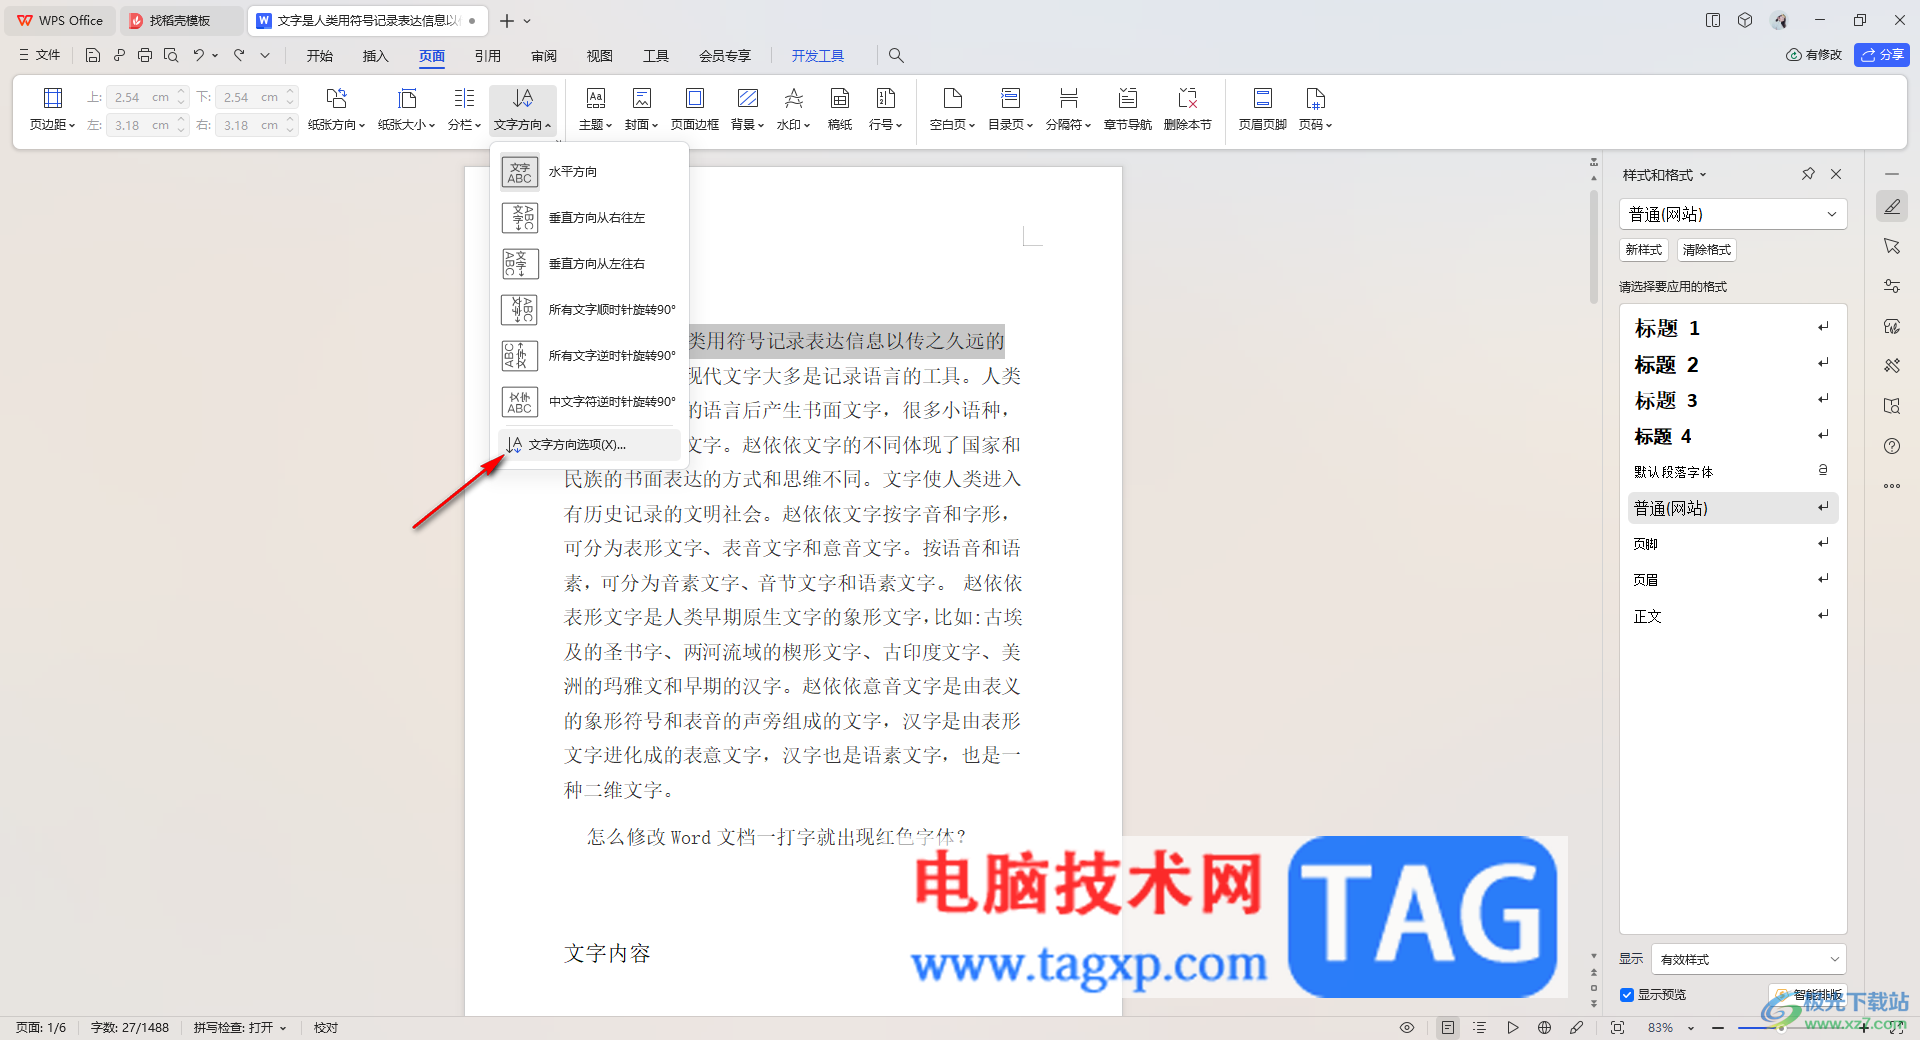Open page border settings
Image resolution: width=1920 pixels, height=1040 pixels.
pyautogui.click(x=694, y=109)
